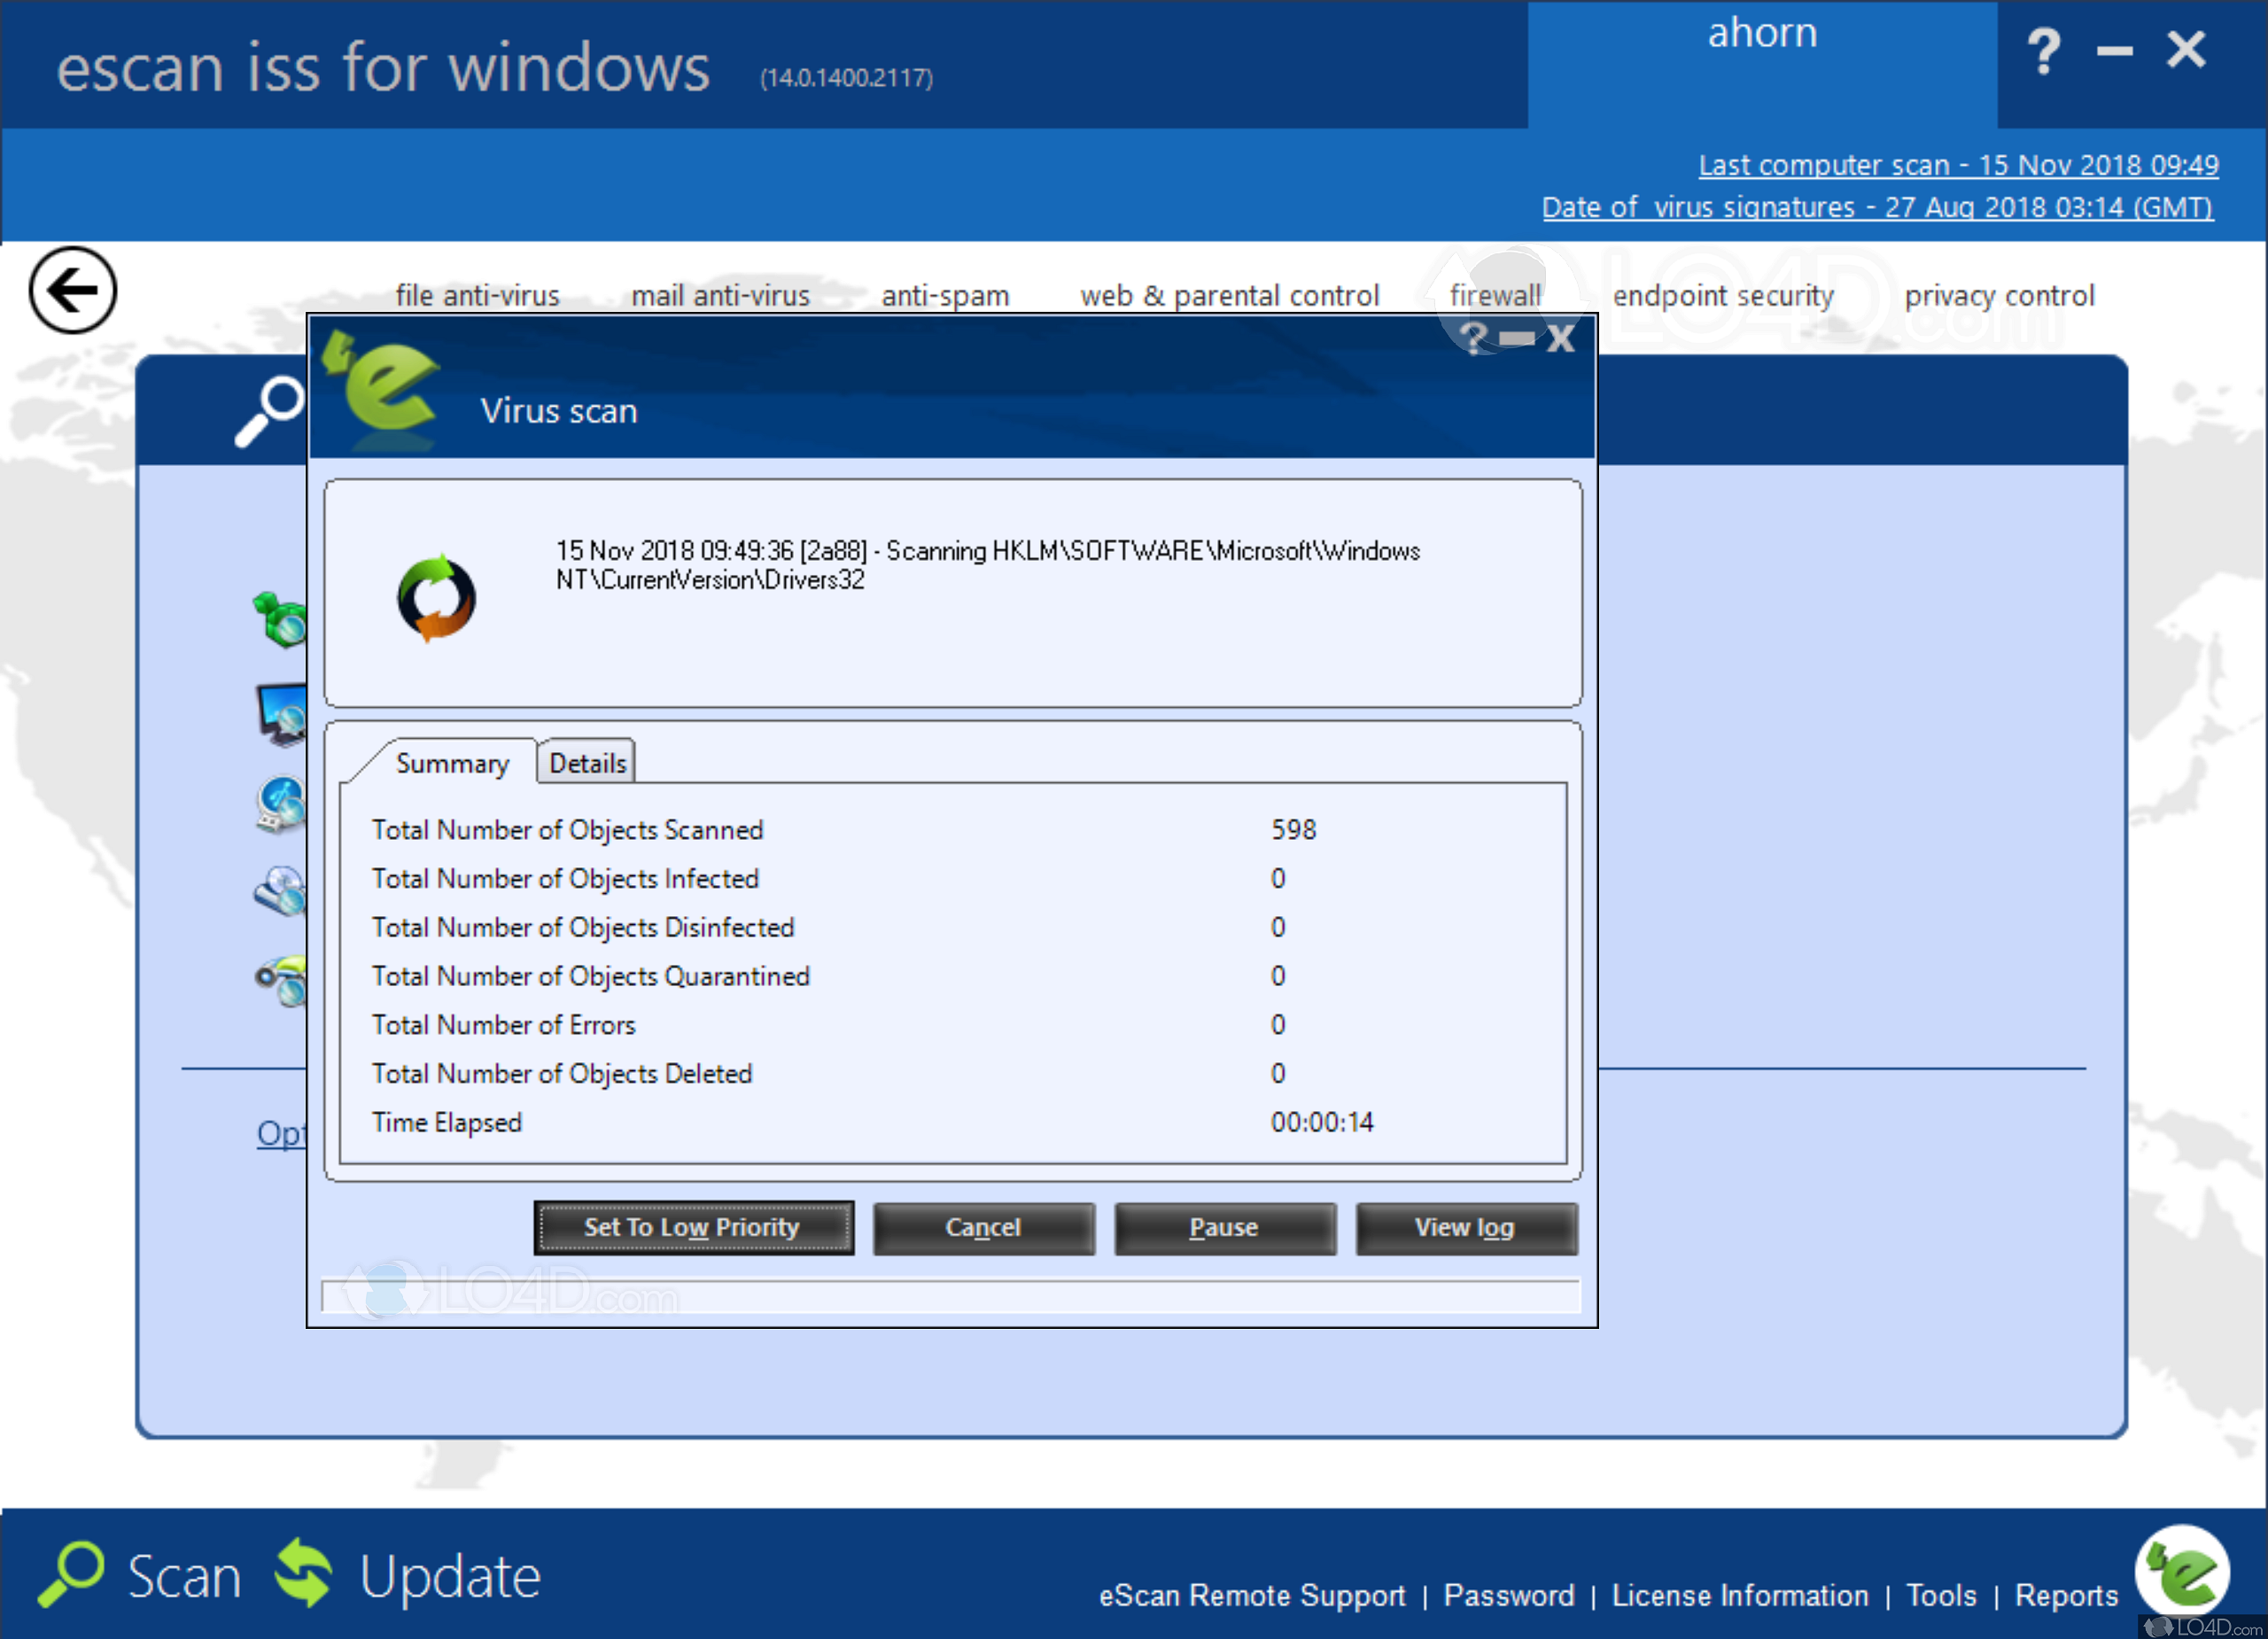Click the scan progress bar
The height and width of the screenshot is (1639, 2268).
pyautogui.click(x=950, y=1295)
